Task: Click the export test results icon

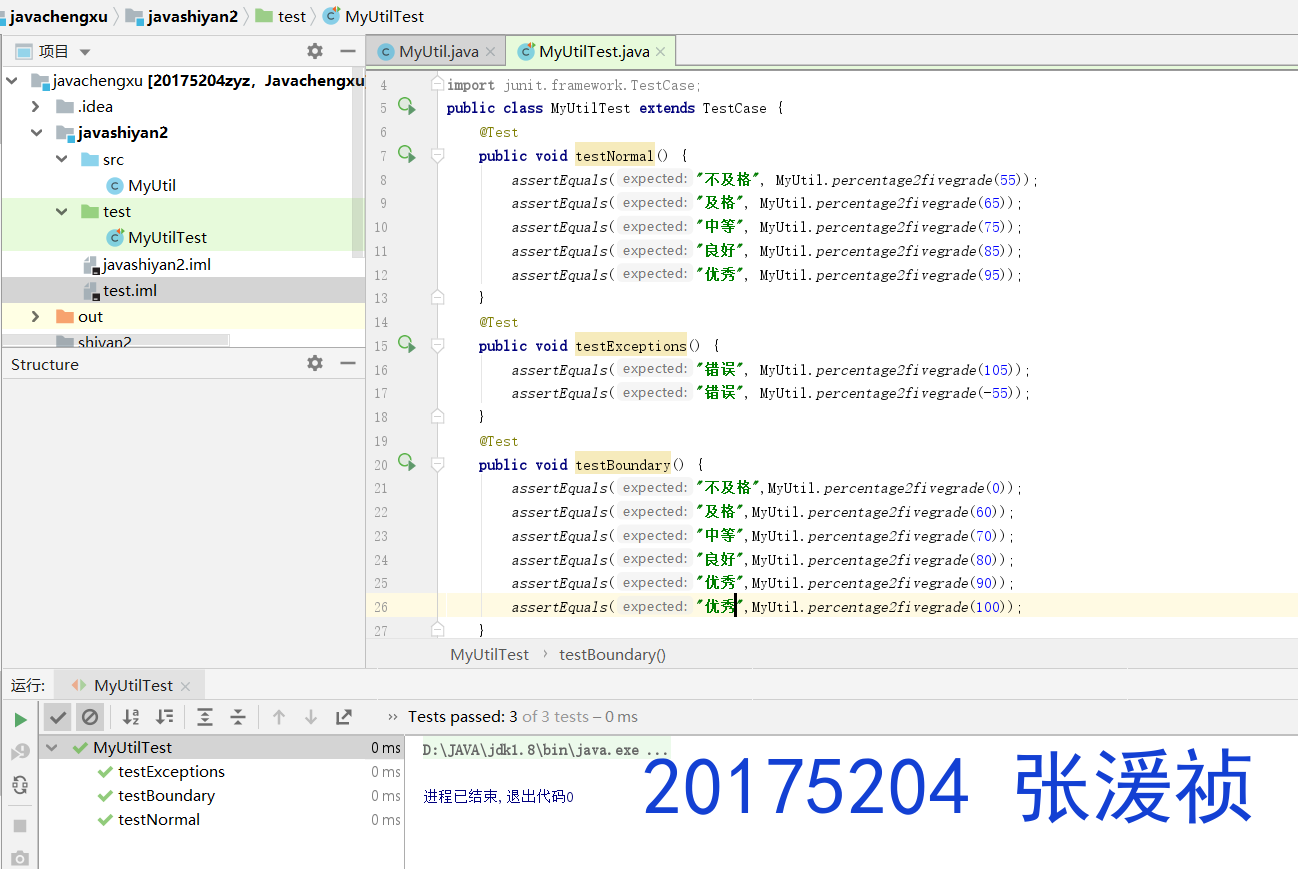Action: (x=344, y=717)
